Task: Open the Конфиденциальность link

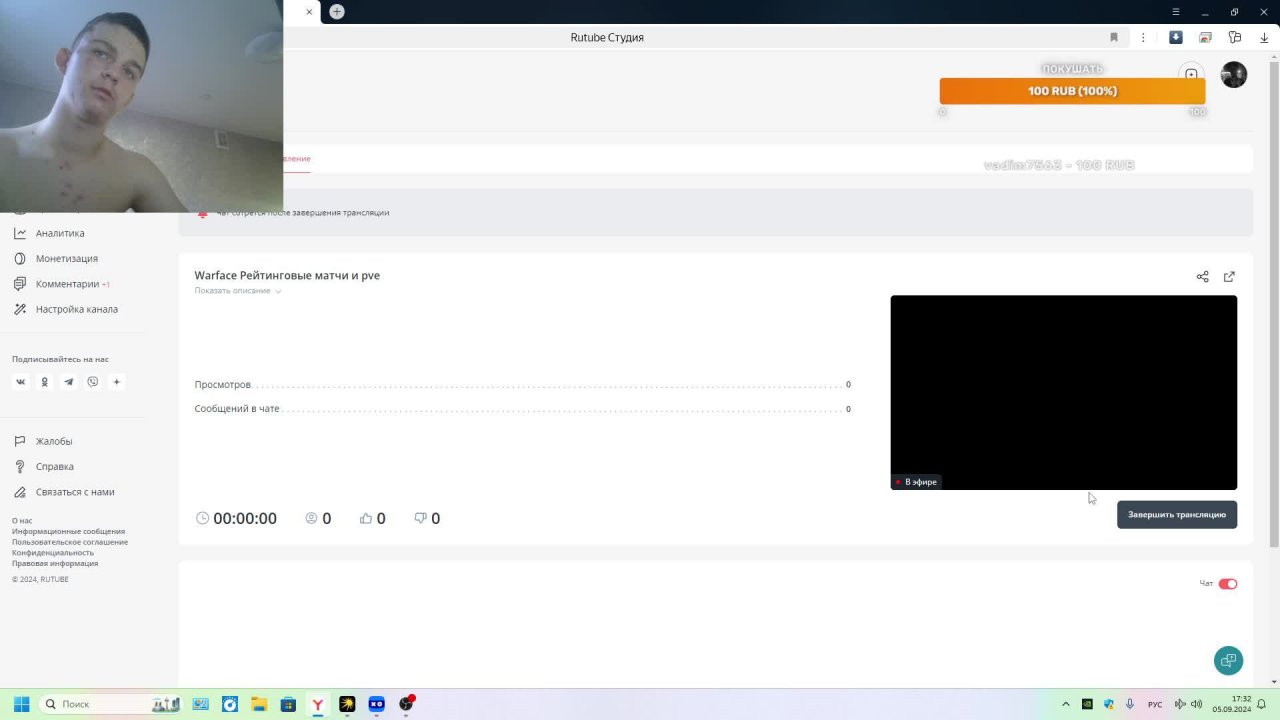Action: tap(53, 553)
